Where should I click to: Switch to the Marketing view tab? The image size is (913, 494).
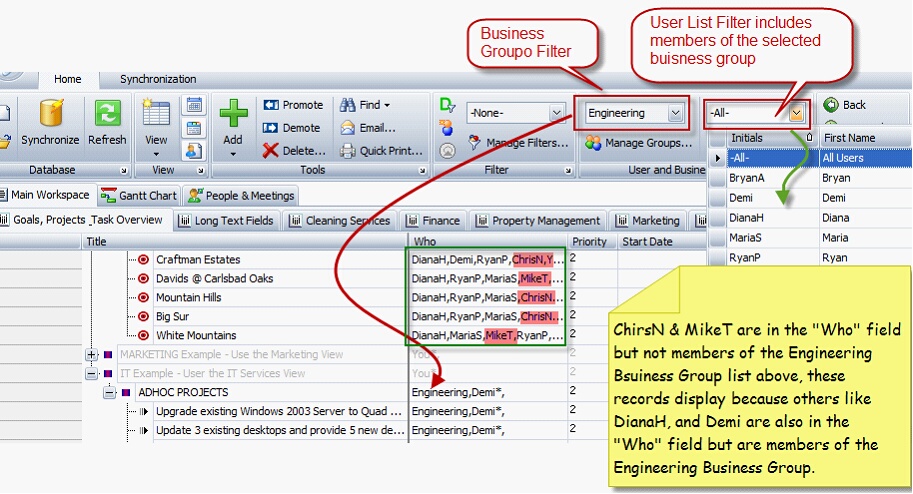(648, 221)
